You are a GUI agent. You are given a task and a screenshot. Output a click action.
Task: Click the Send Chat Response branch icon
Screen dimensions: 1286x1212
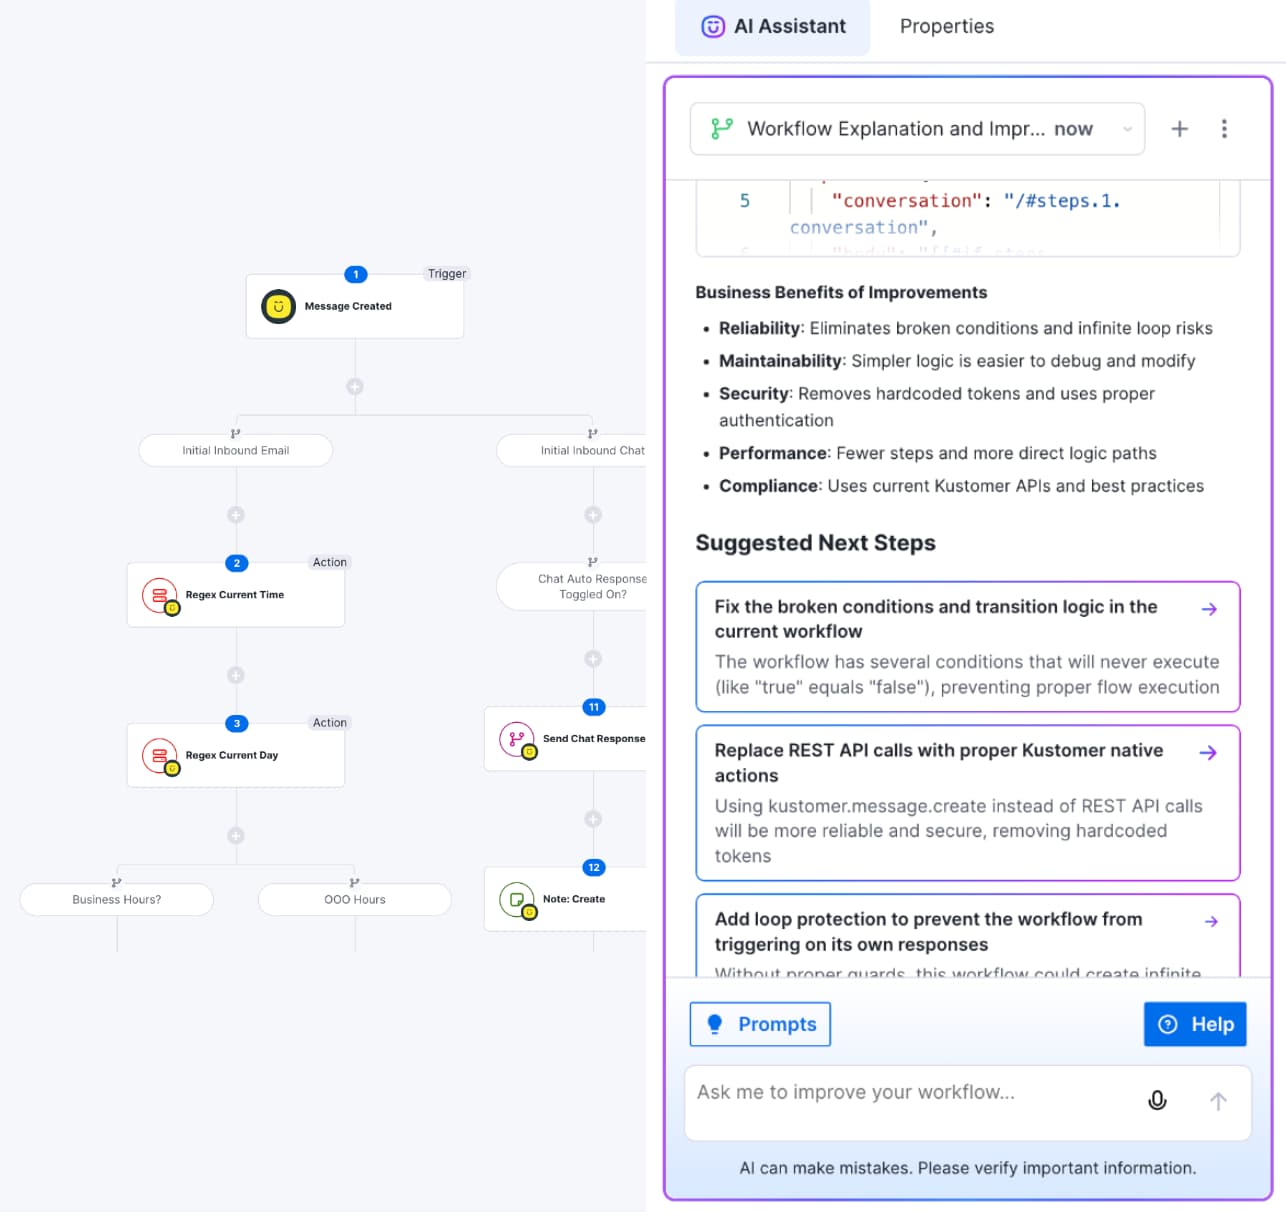(x=517, y=738)
